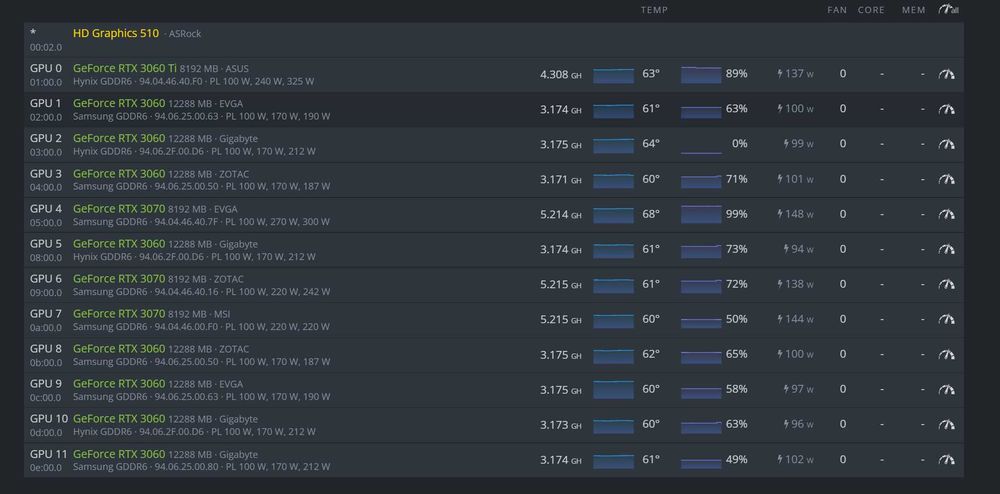Open GPU 6 overclocking speedometer icon
The height and width of the screenshot is (494, 1000).
[x=946, y=284]
